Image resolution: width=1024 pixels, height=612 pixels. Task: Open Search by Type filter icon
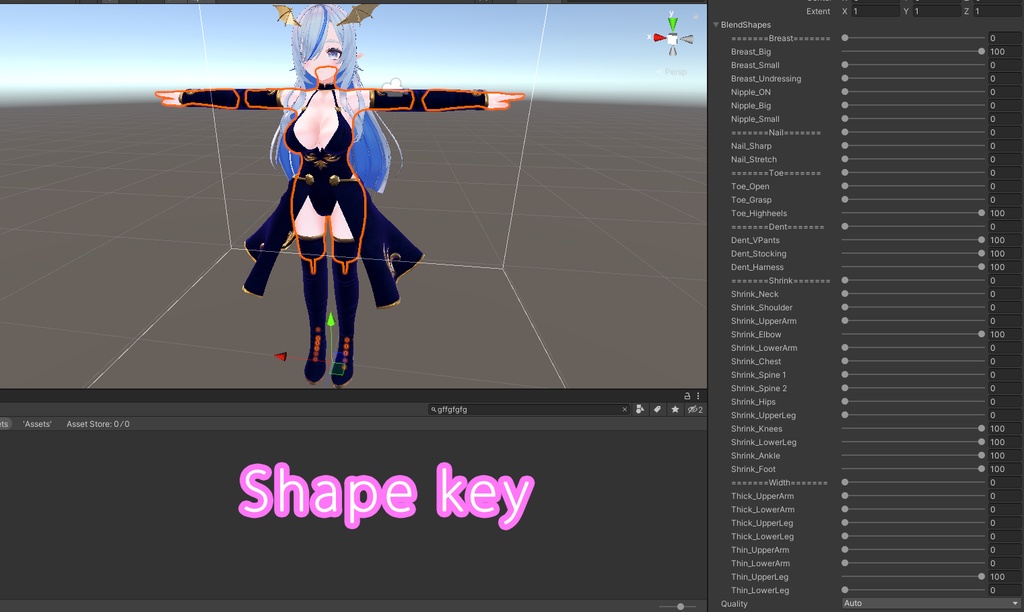coord(640,410)
